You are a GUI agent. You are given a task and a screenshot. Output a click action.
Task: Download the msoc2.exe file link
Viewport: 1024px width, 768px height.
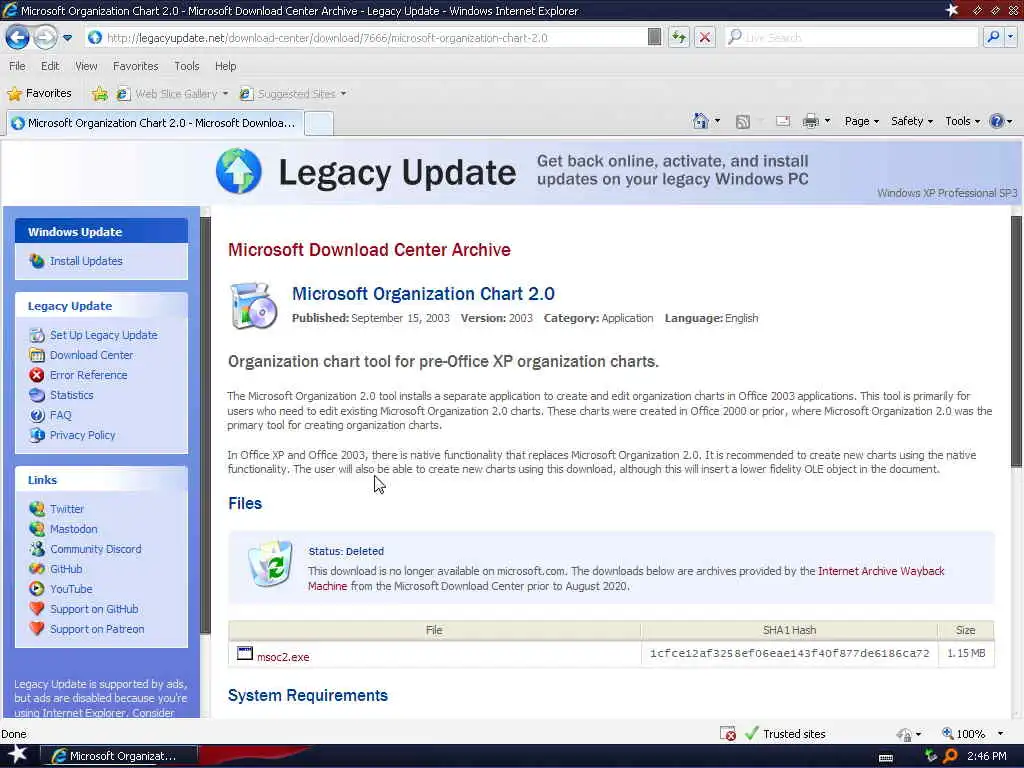[x=283, y=657]
